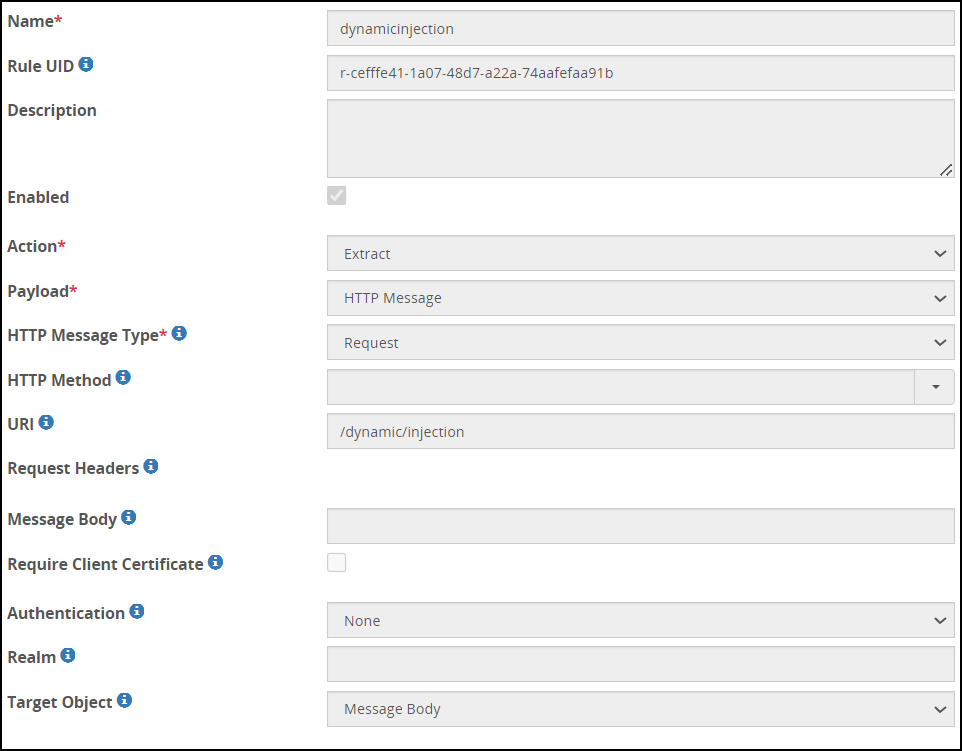Check the Require Client Certificate box
This screenshot has height=751, width=962.
coord(337,563)
